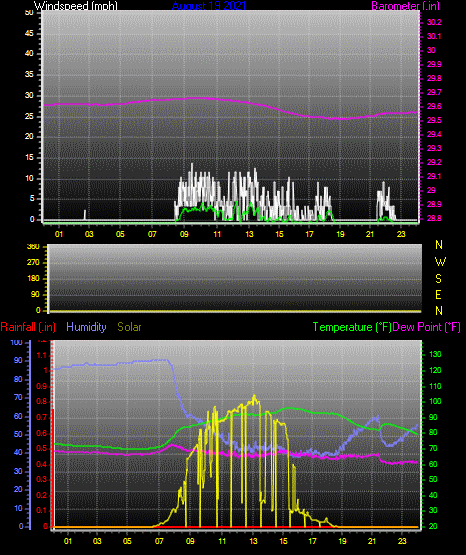Click the 30.2 barometer axis value
466x555 pixels.
434,22
